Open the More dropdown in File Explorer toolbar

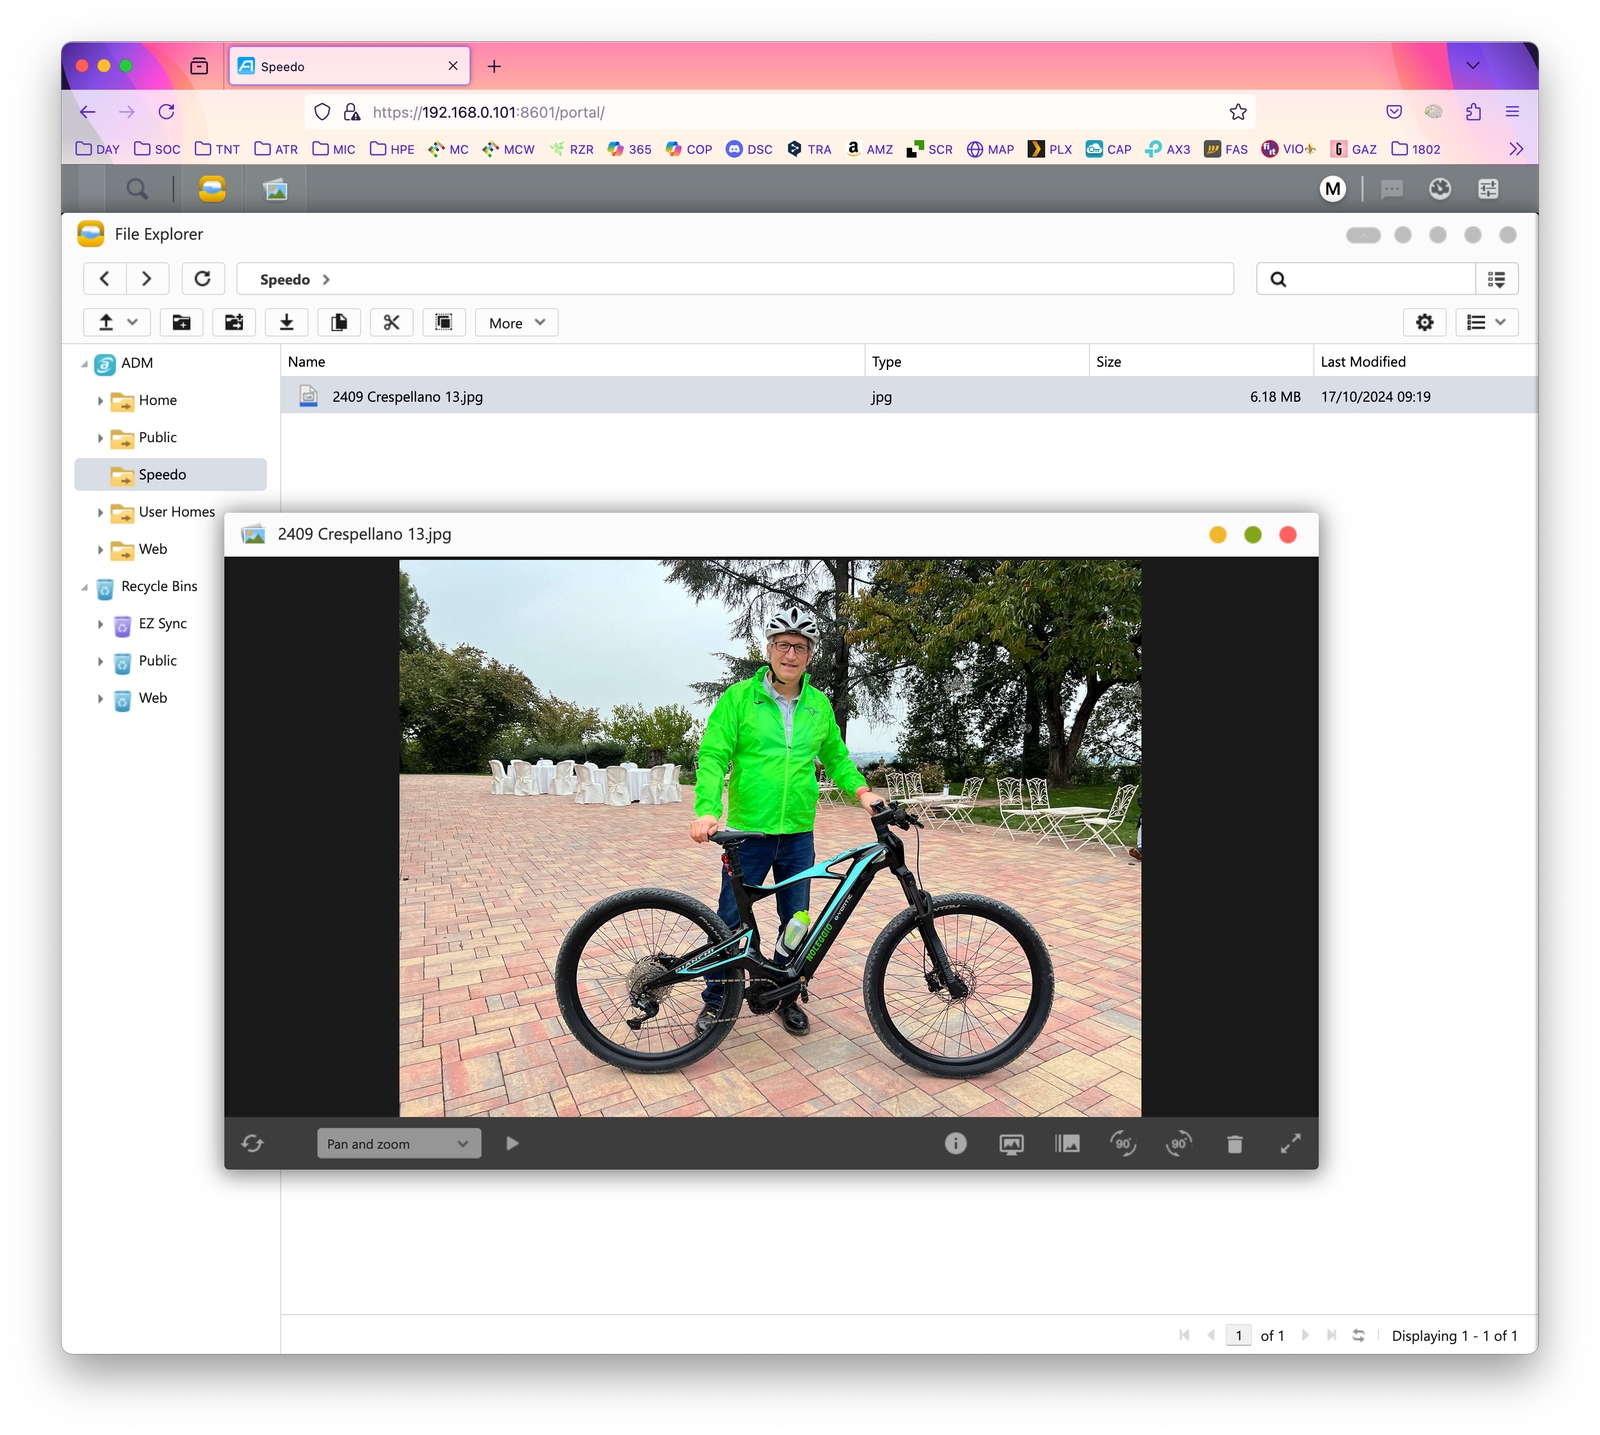pyautogui.click(x=517, y=322)
